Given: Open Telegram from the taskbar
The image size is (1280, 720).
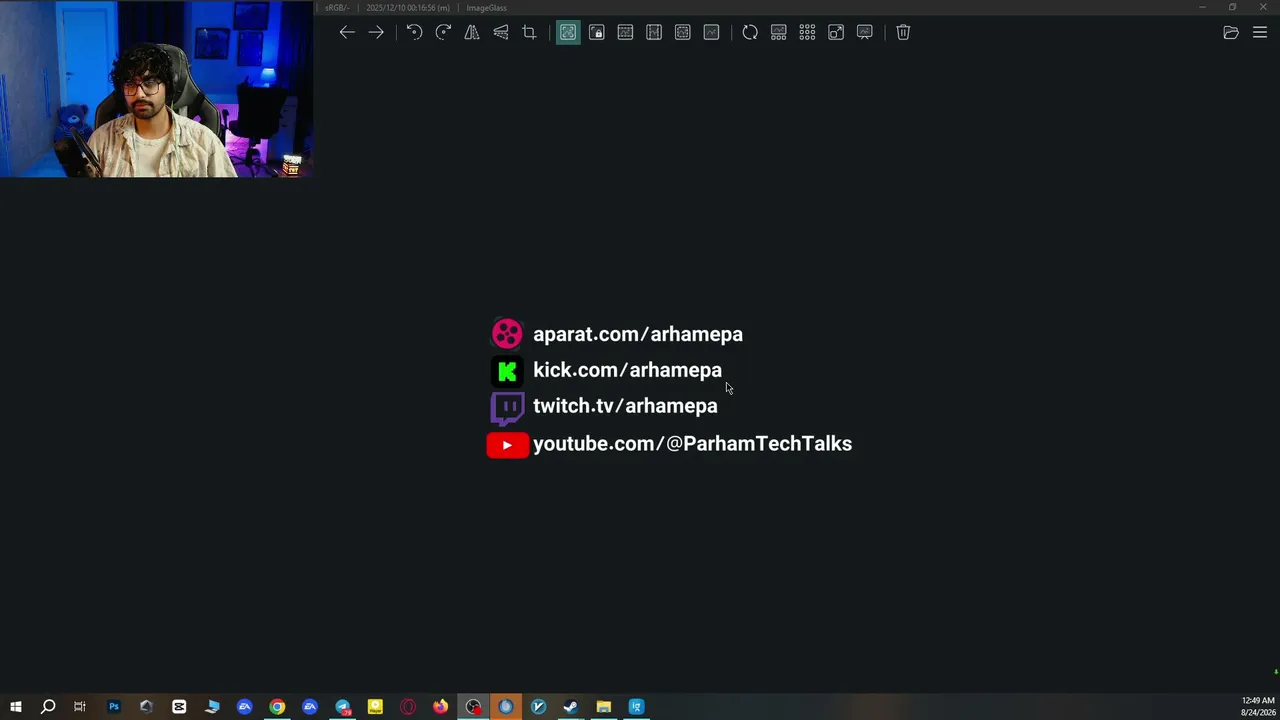Looking at the screenshot, I should click(x=343, y=707).
